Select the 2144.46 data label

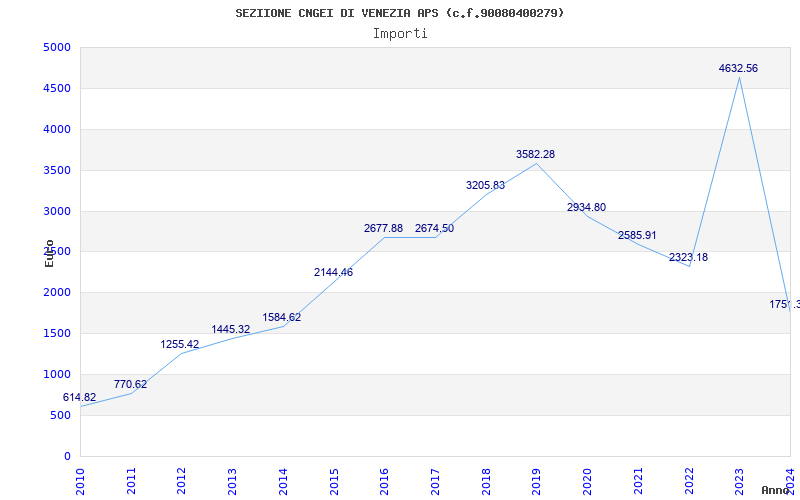333,272
